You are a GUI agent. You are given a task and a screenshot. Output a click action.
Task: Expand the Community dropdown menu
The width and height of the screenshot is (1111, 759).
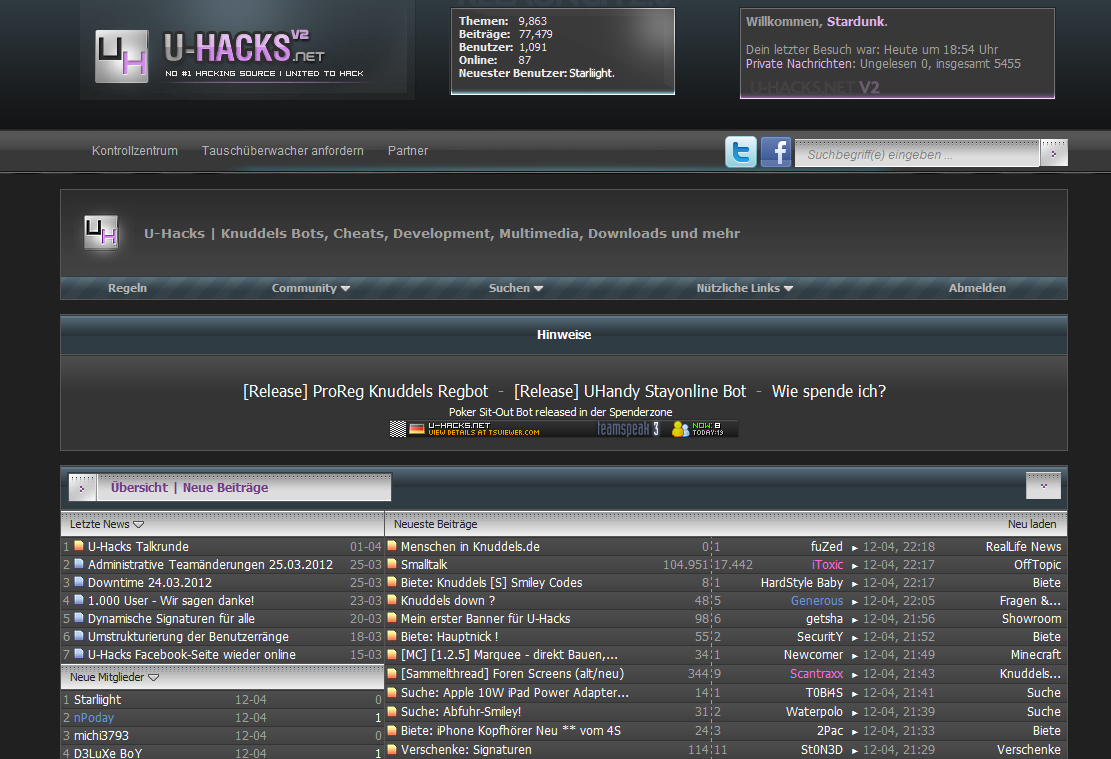tap(311, 288)
